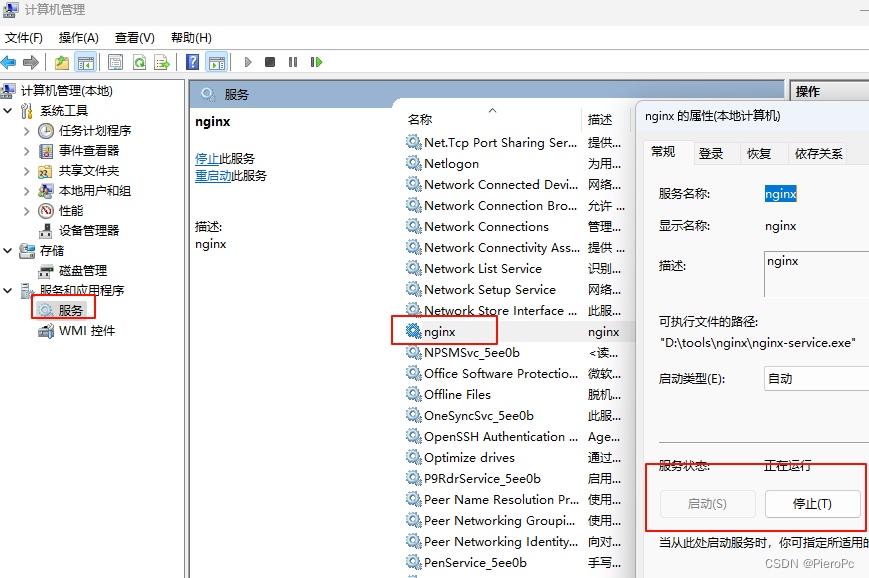The width and height of the screenshot is (869, 578).
Task: Click the 停止(T) button in the dialog
Action: click(x=813, y=503)
